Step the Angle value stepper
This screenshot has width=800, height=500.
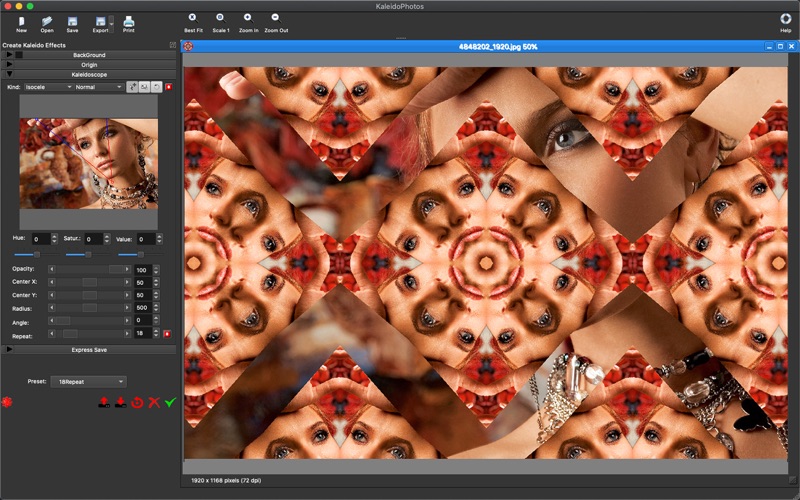pos(156,320)
